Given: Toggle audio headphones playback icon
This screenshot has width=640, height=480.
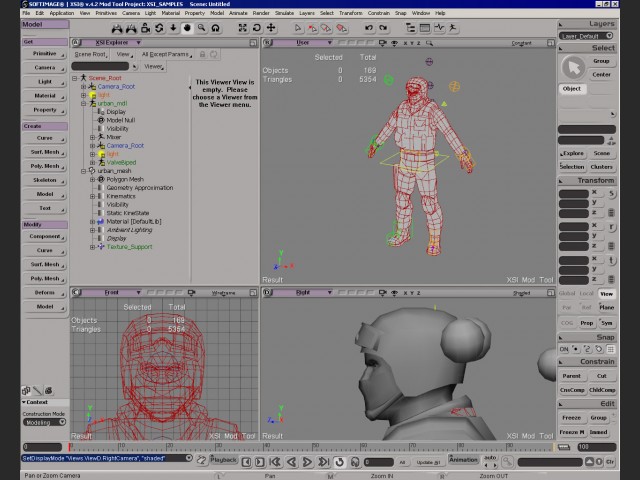Looking at the screenshot, I should point(355,462).
